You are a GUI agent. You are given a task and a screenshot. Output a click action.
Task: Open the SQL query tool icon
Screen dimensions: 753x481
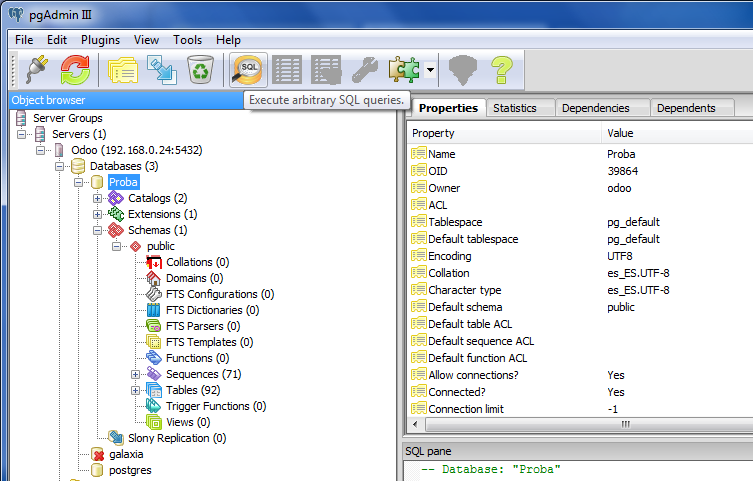click(248, 70)
